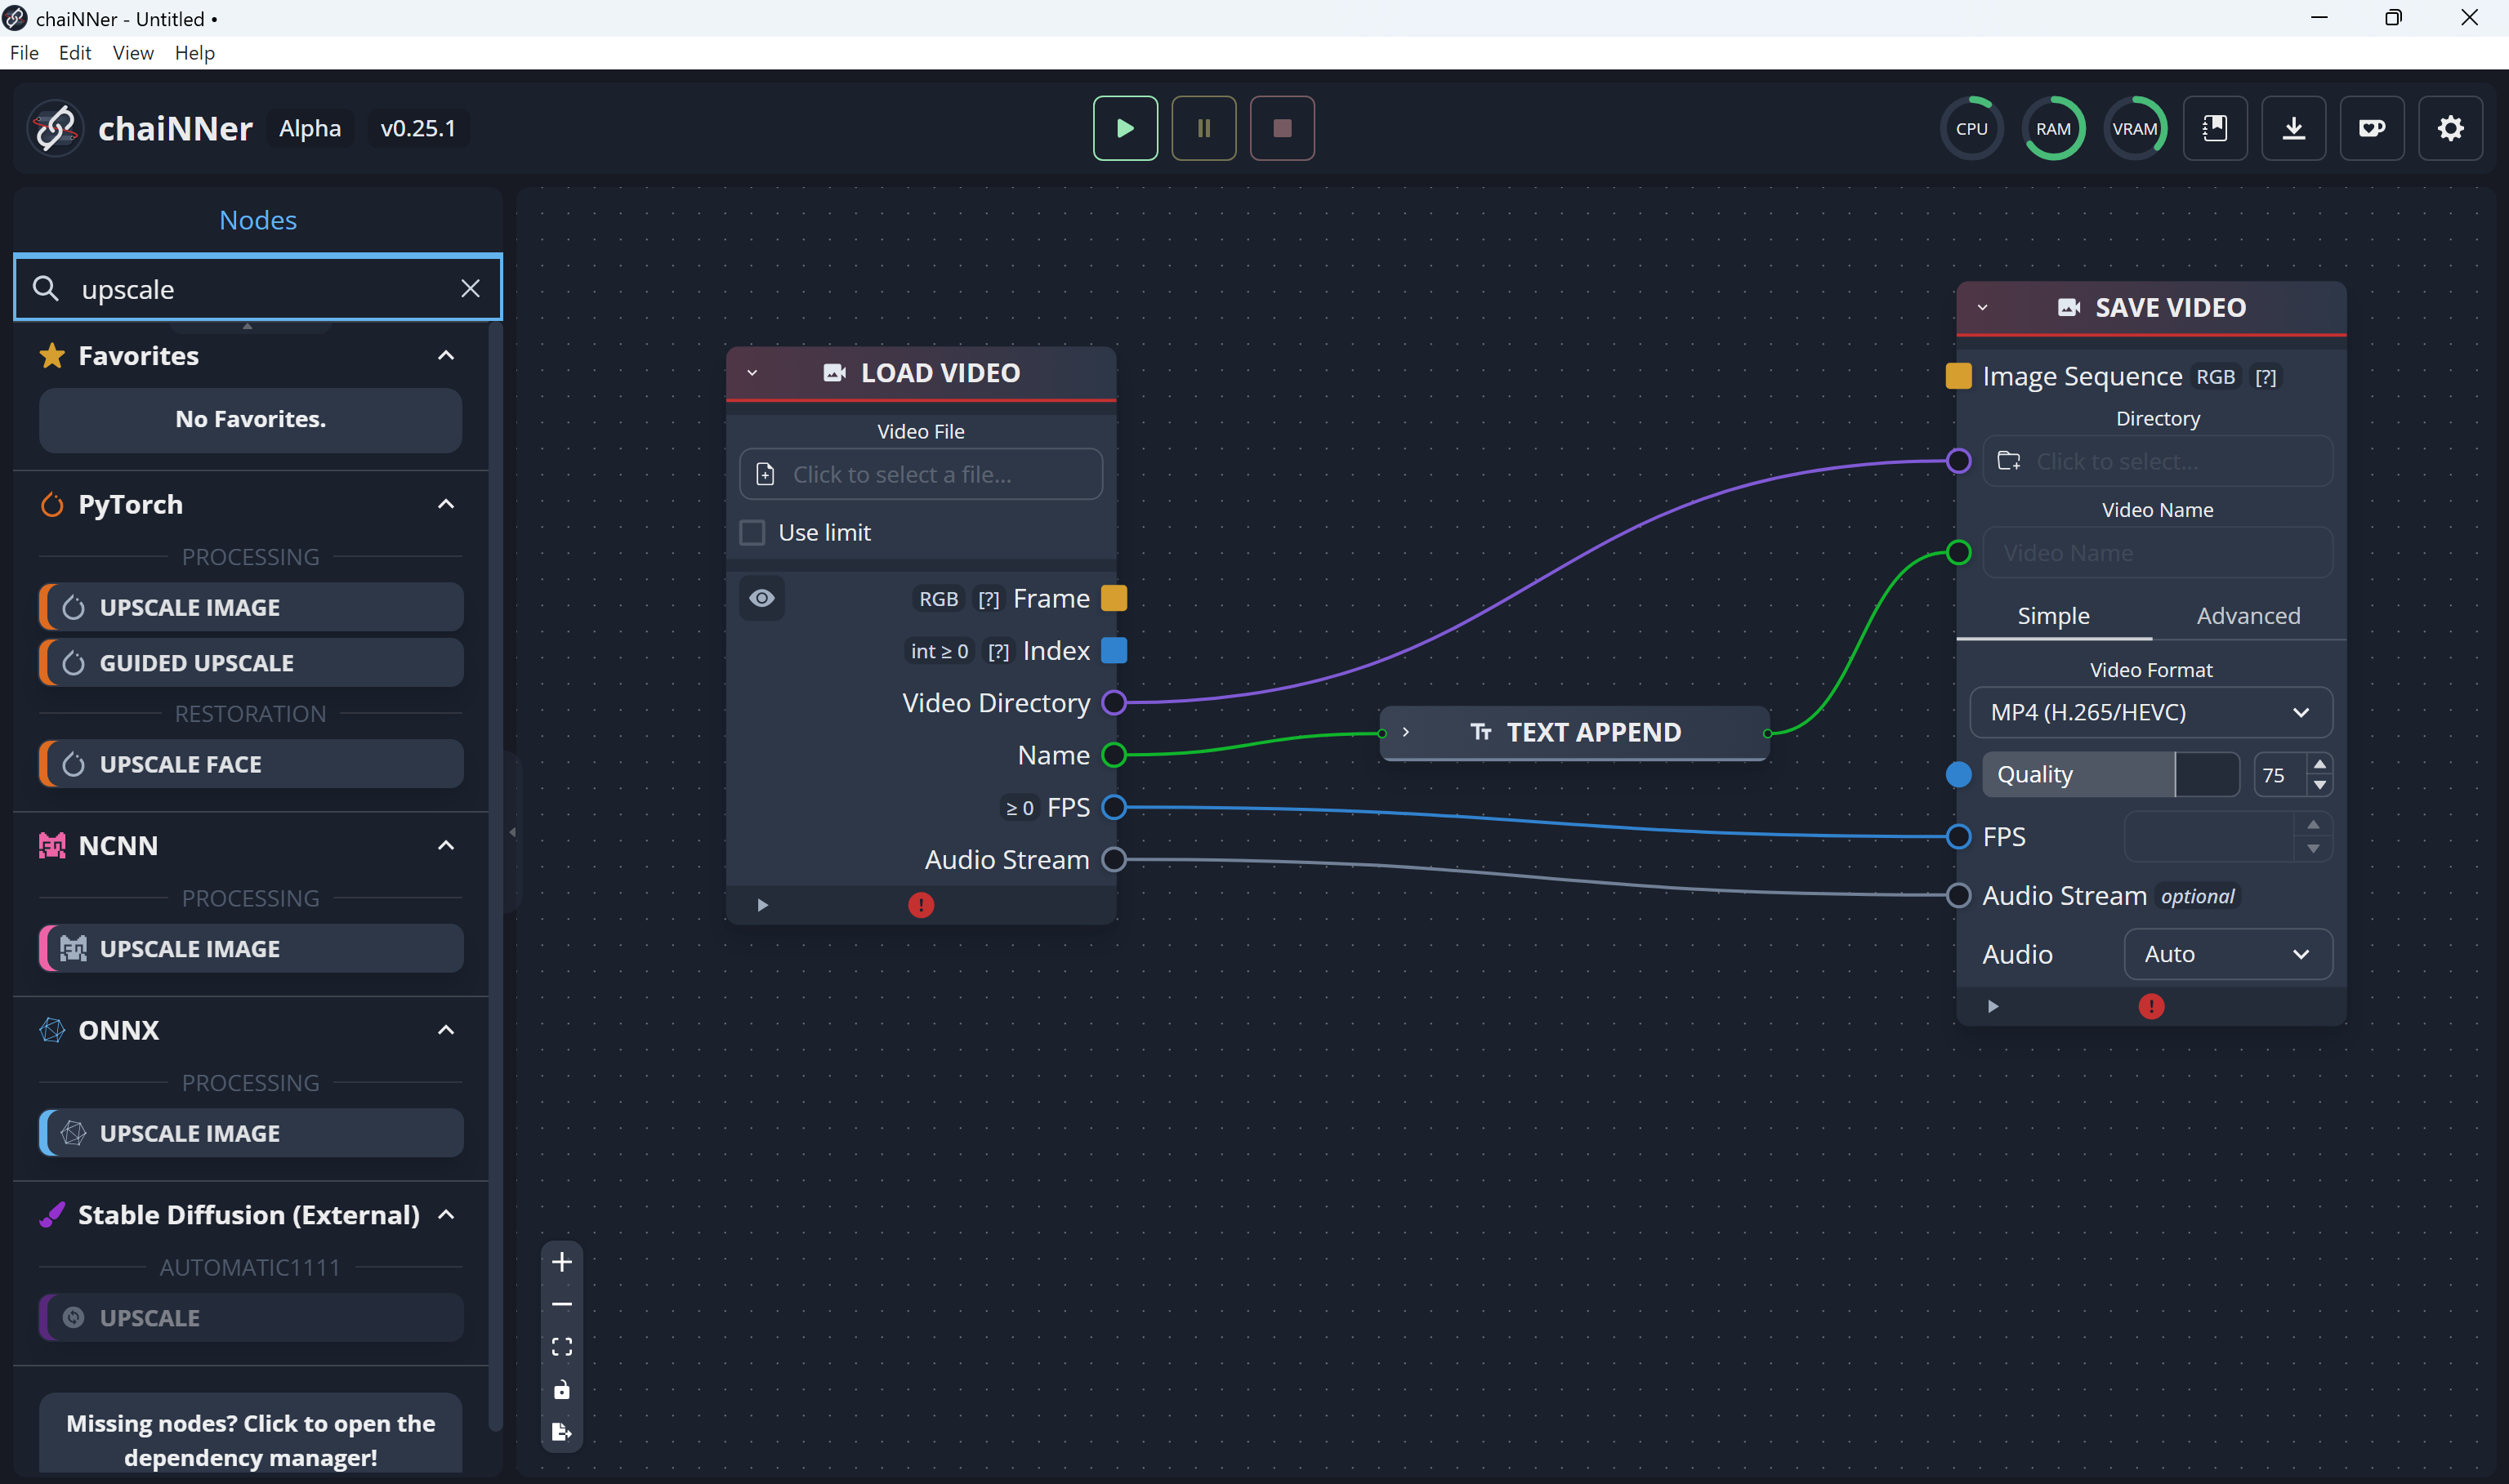Collapse the NCNN section

[x=446, y=846]
